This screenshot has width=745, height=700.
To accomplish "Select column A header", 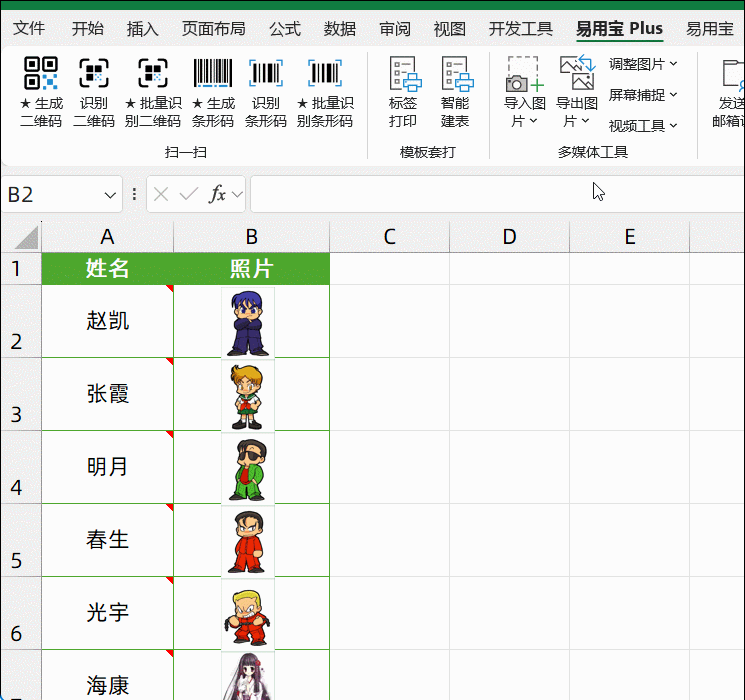I will point(107,237).
